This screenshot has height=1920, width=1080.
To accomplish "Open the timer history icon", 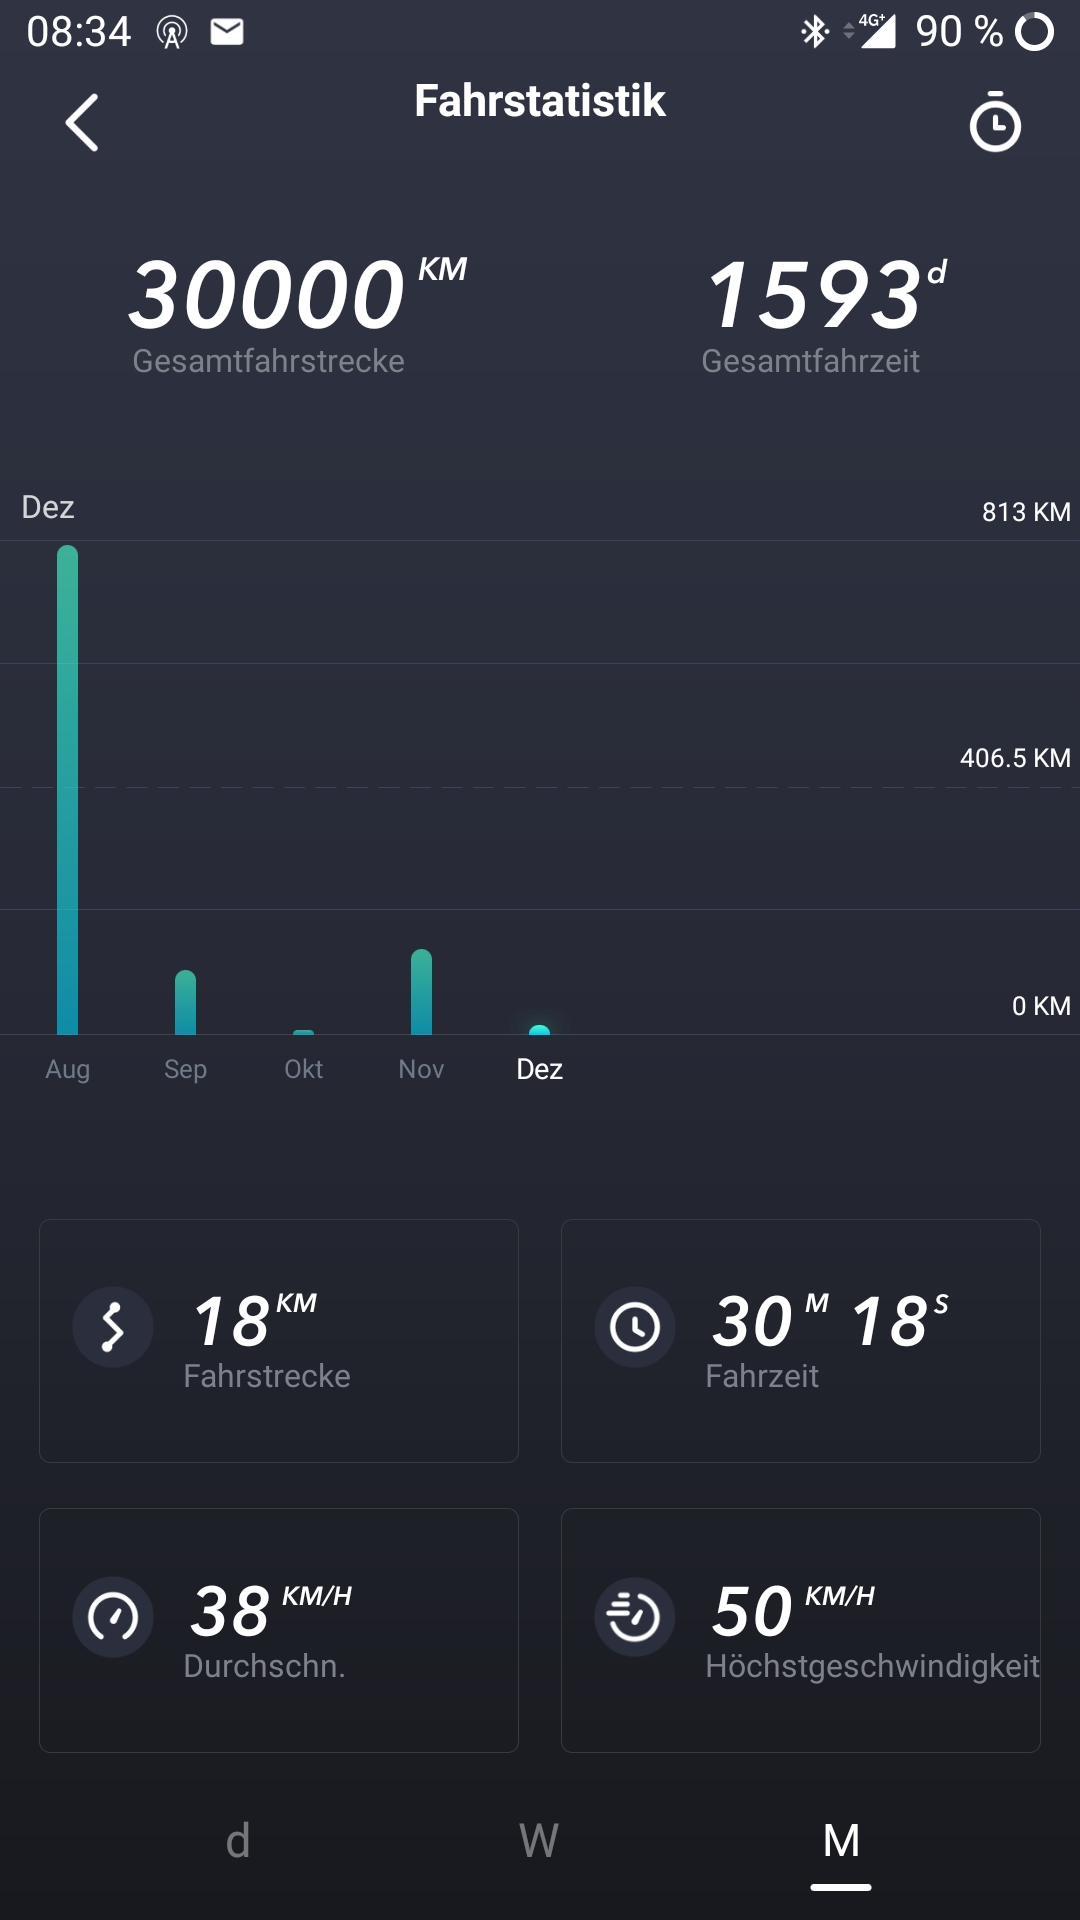I will [994, 123].
